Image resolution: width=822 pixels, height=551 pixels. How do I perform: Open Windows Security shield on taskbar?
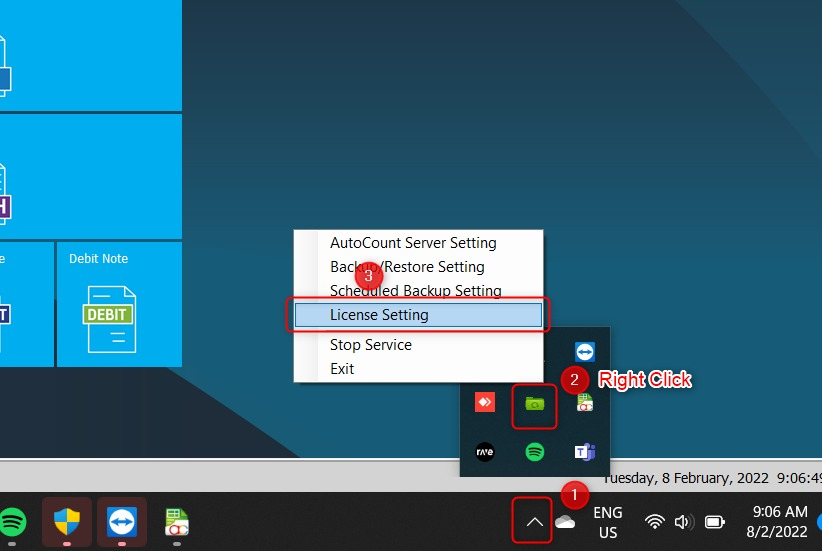point(67,522)
